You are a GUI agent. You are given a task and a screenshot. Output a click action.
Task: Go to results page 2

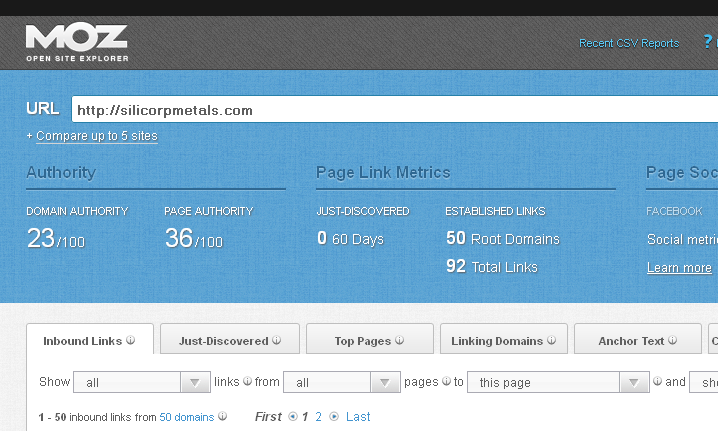point(318,417)
